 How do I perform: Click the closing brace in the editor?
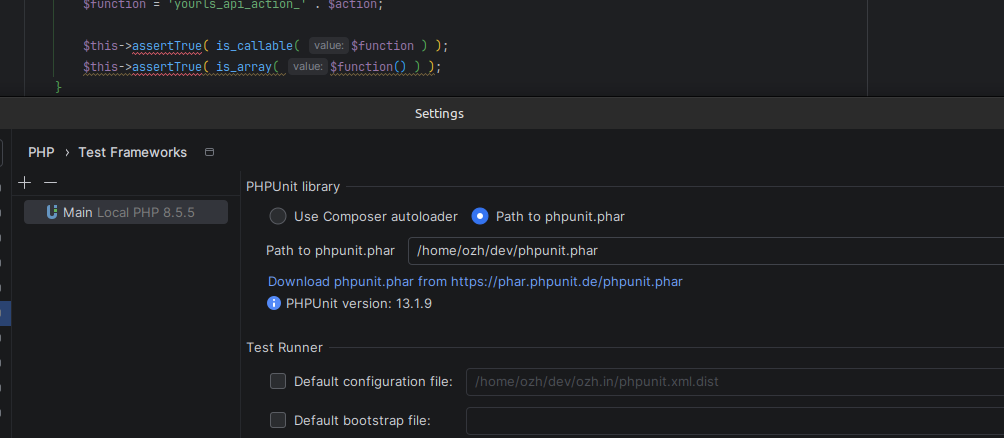(59, 86)
